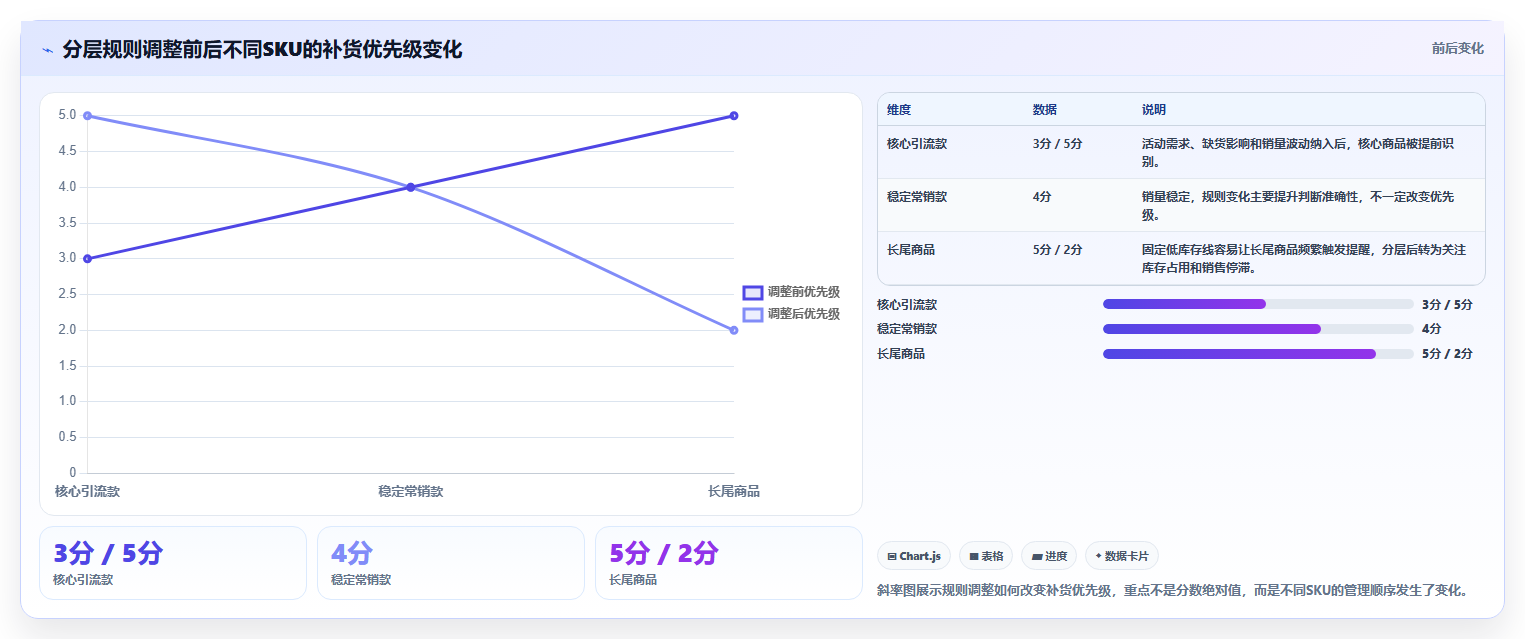Viewport: 1525px width, 639px height.
Task: Click the 核心引流款 label of the progress list
Action: [907, 304]
